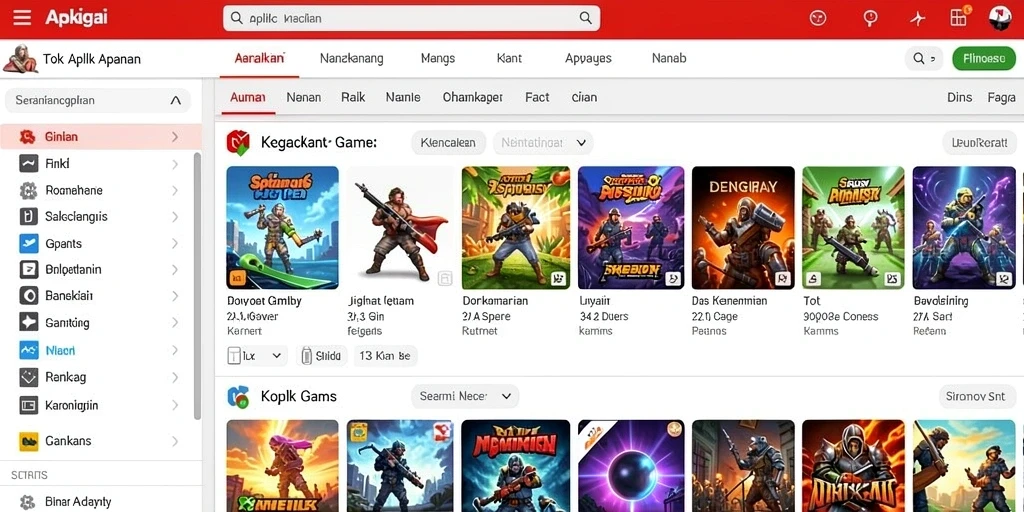Click the airplane icon in the header

[x=918, y=18]
